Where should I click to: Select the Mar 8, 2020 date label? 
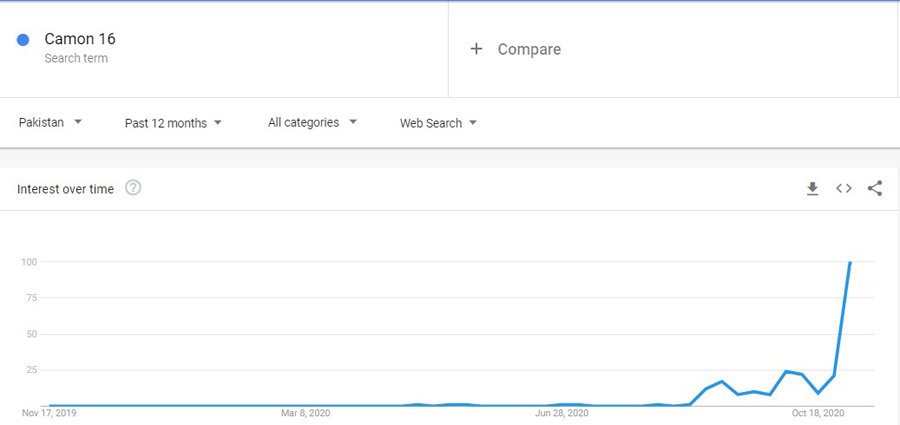pyautogui.click(x=305, y=412)
